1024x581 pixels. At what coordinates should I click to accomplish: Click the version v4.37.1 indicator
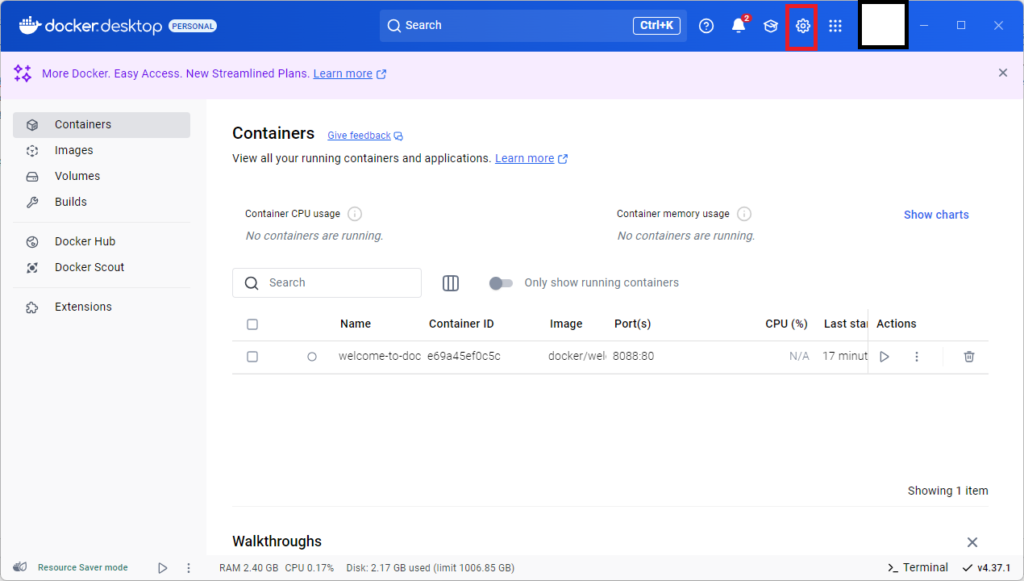coord(986,567)
